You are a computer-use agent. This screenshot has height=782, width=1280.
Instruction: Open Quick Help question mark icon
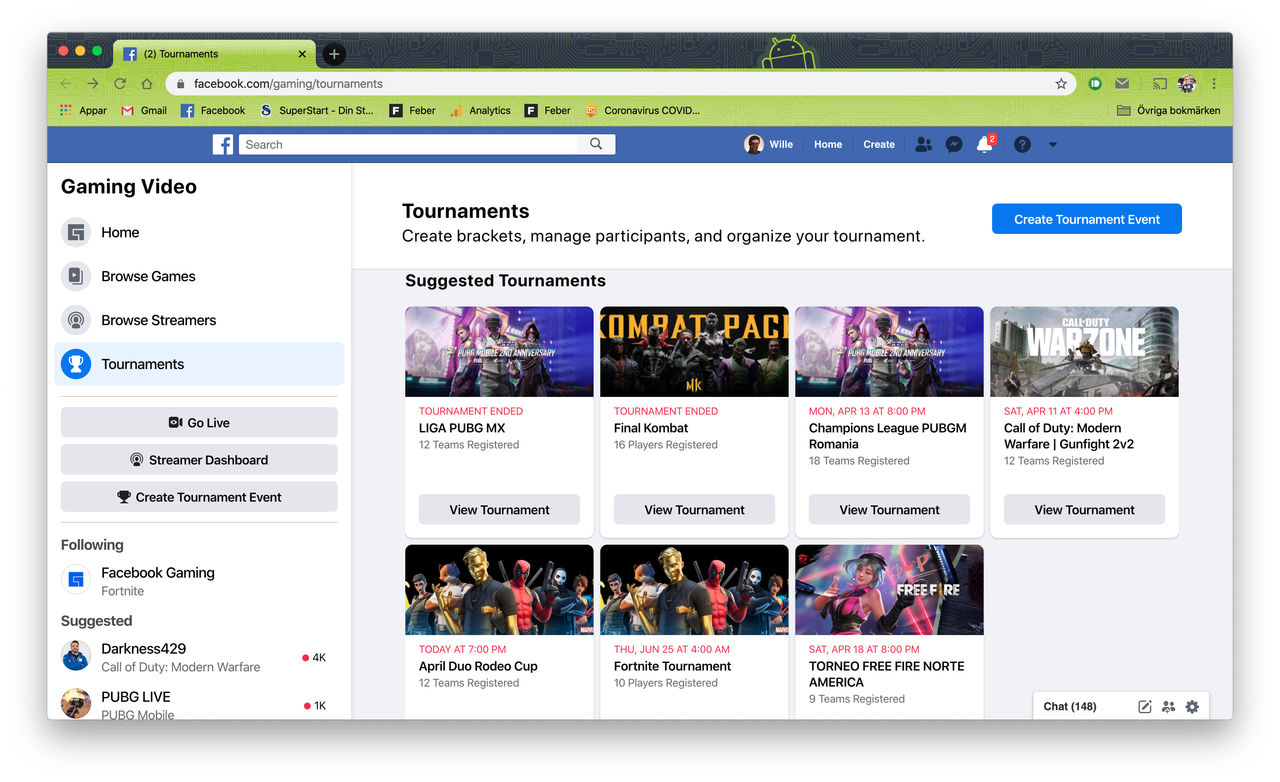(x=1022, y=144)
